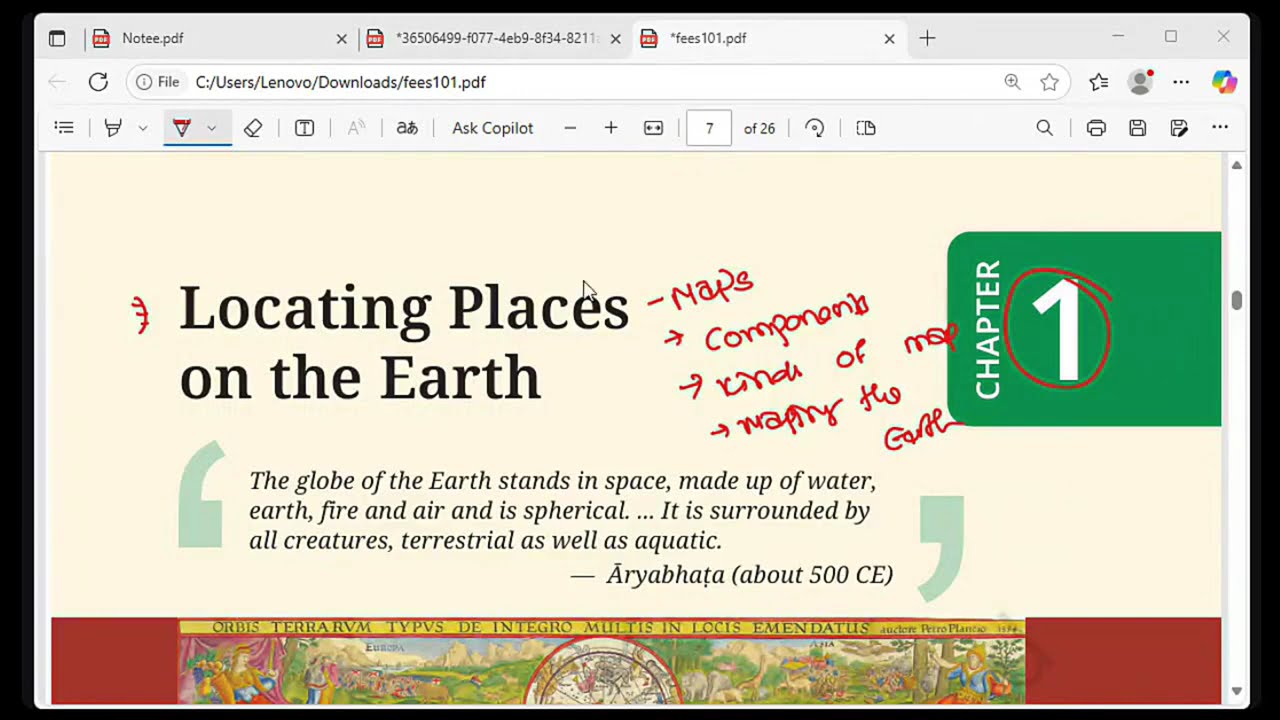
Task: Click the green CHAPTER 1 banner
Action: tap(1084, 329)
